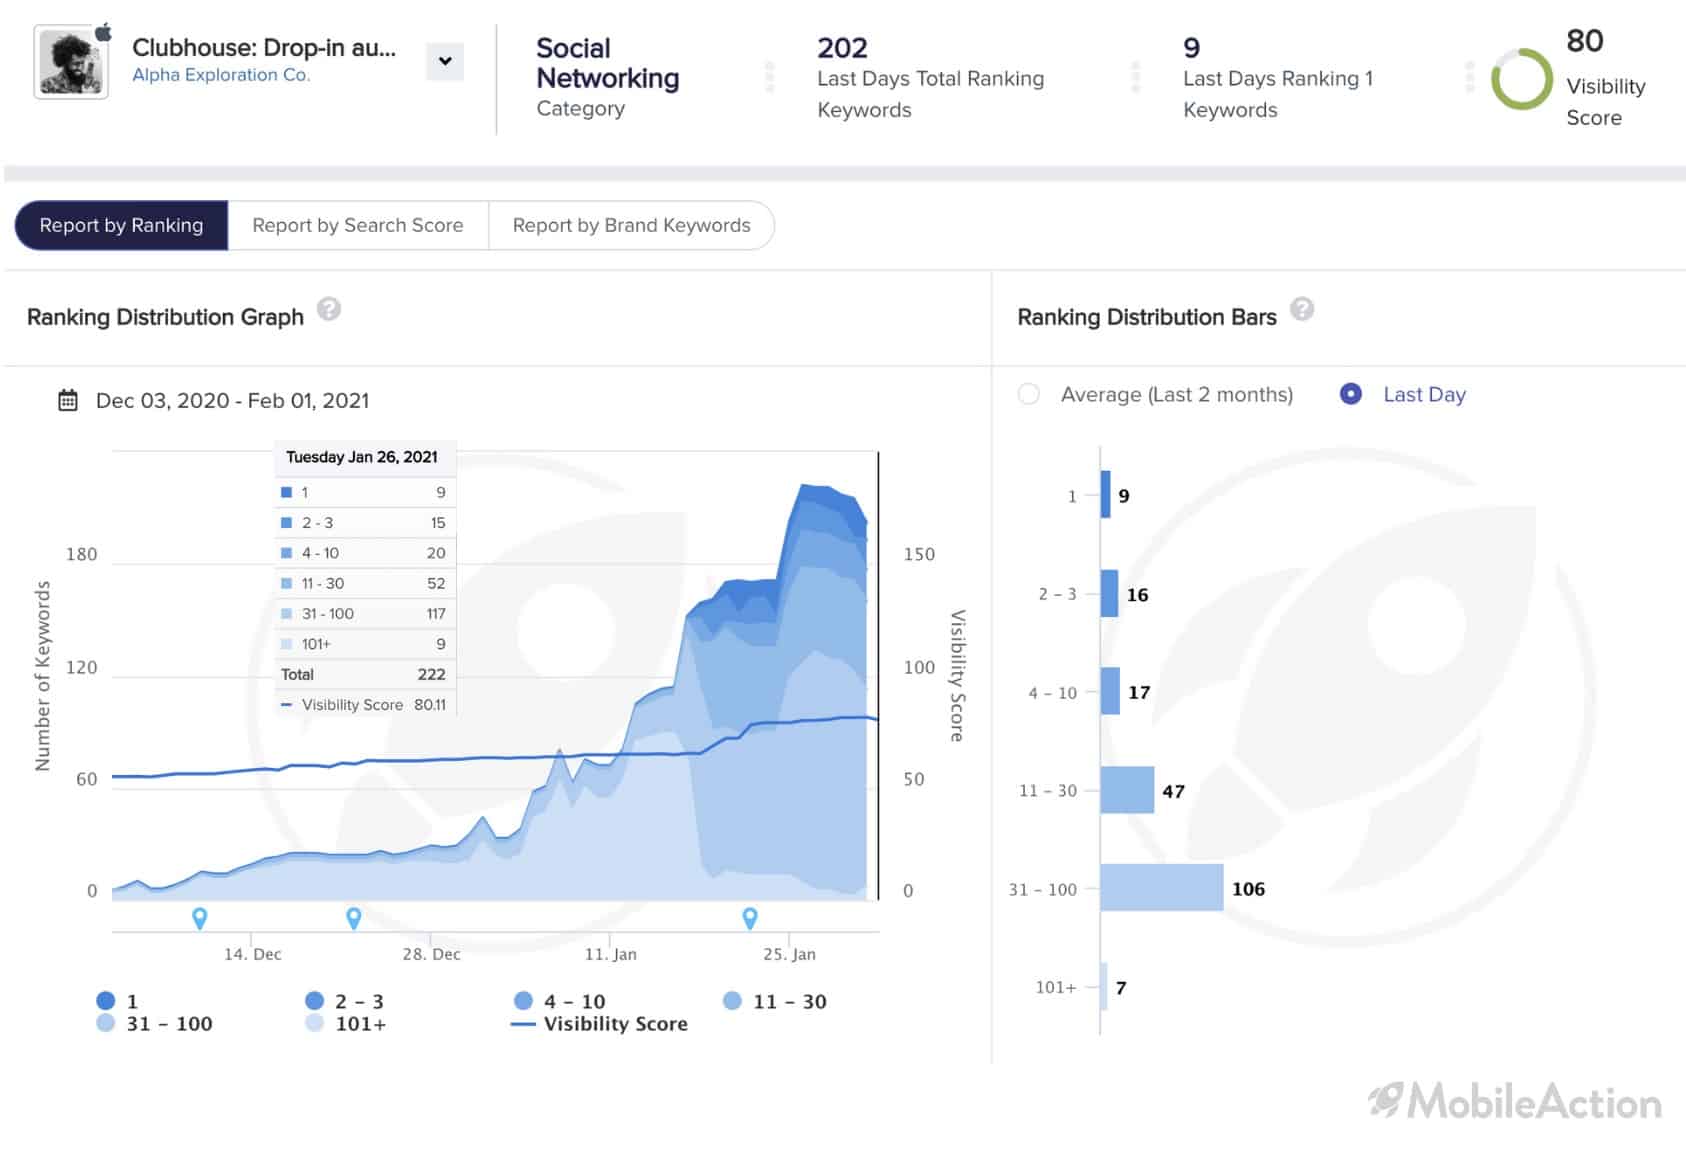Click the 202 Last Days Total Ranking Keywords
Screen dimensions: 1686x1166
point(930,78)
